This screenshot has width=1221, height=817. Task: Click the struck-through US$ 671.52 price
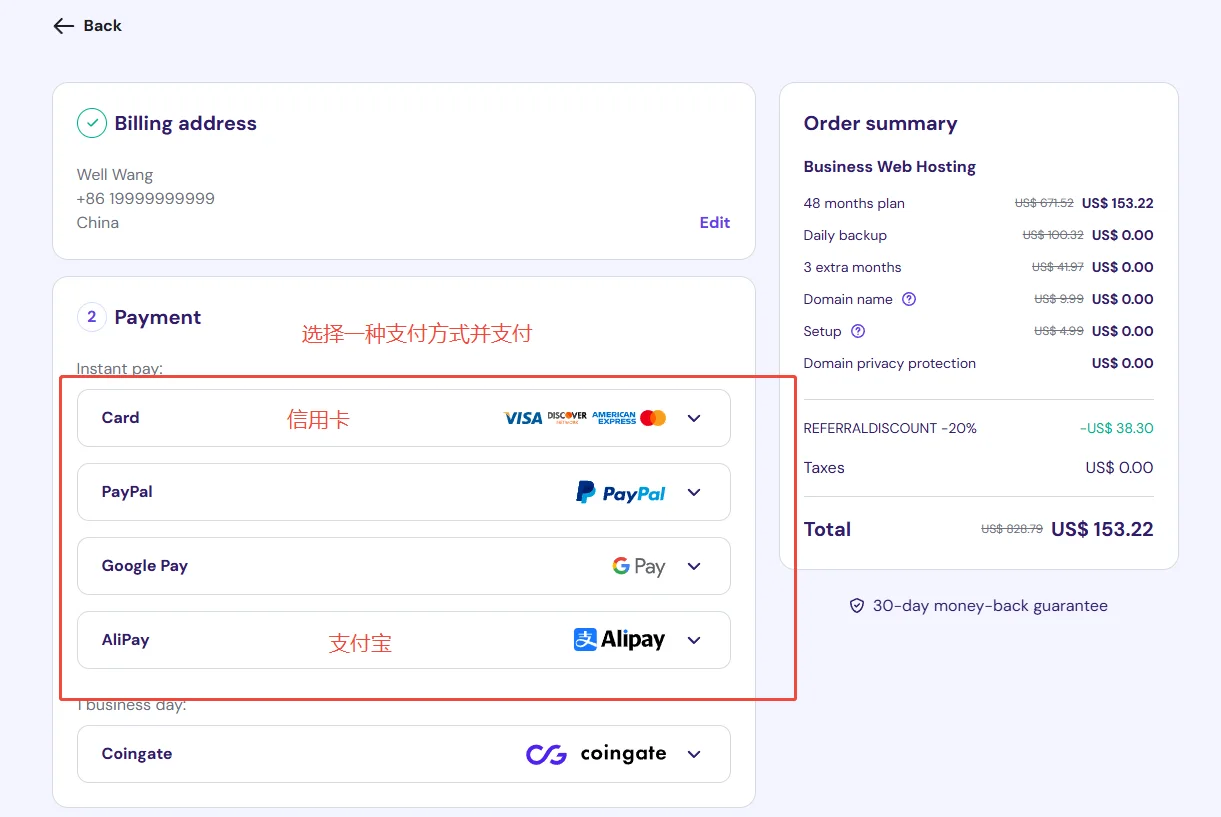click(x=1044, y=203)
